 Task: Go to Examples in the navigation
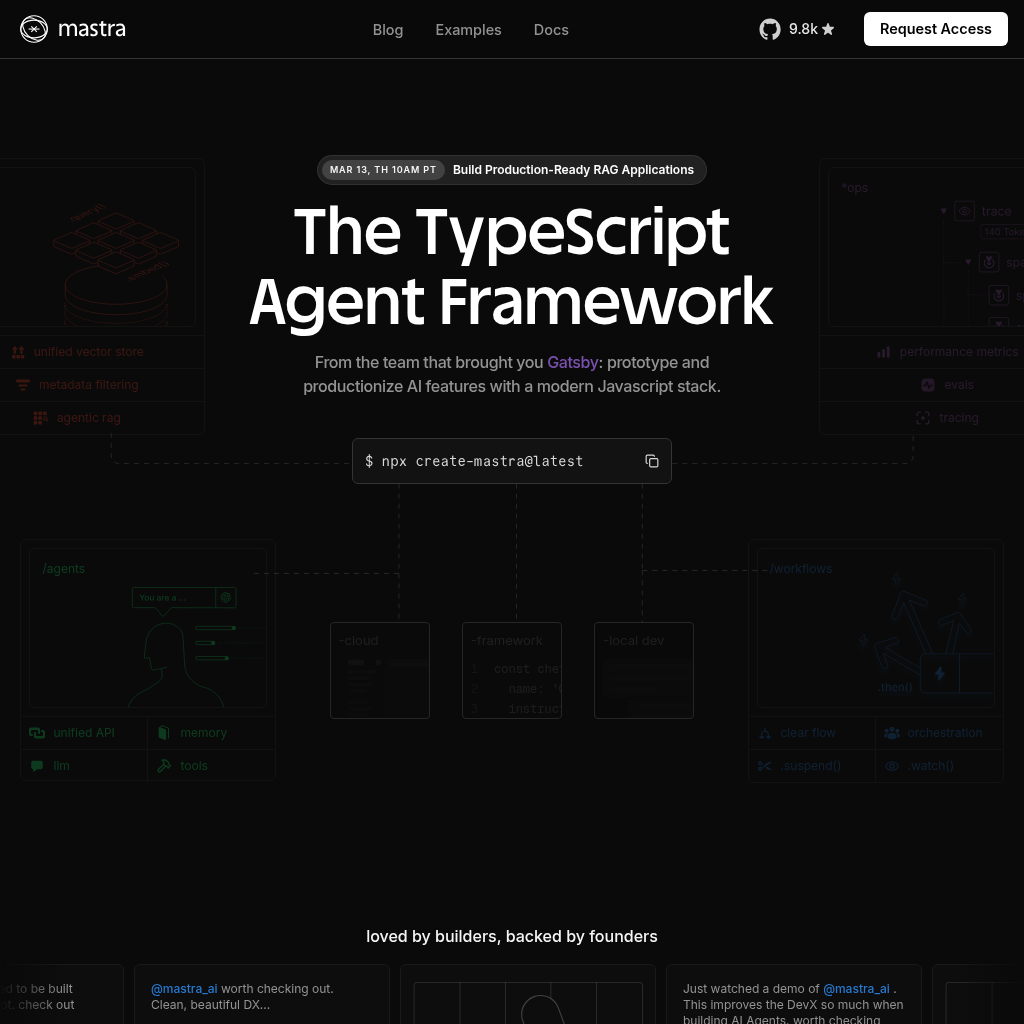coord(468,29)
